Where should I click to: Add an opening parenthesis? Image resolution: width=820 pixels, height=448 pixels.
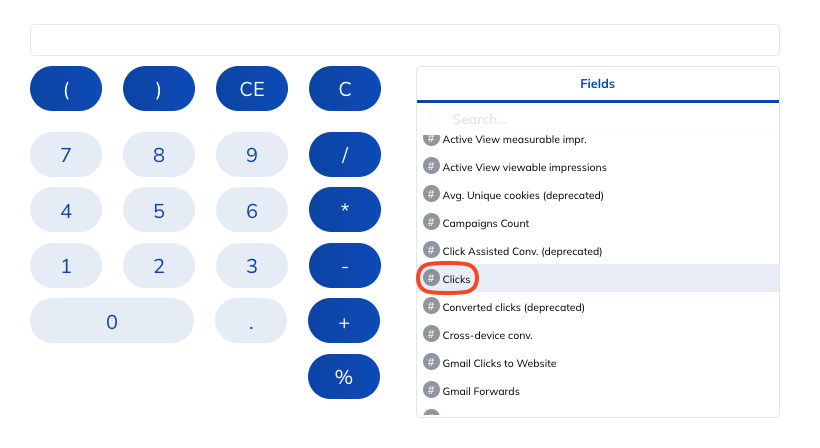pos(66,89)
